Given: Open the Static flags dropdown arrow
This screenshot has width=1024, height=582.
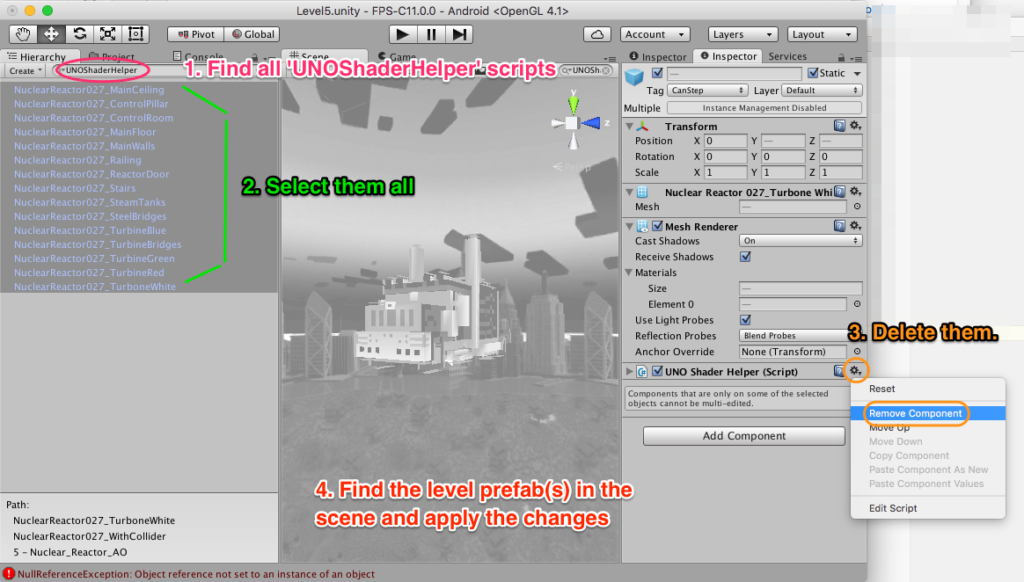Looking at the screenshot, I should click(x=857, y=73).
